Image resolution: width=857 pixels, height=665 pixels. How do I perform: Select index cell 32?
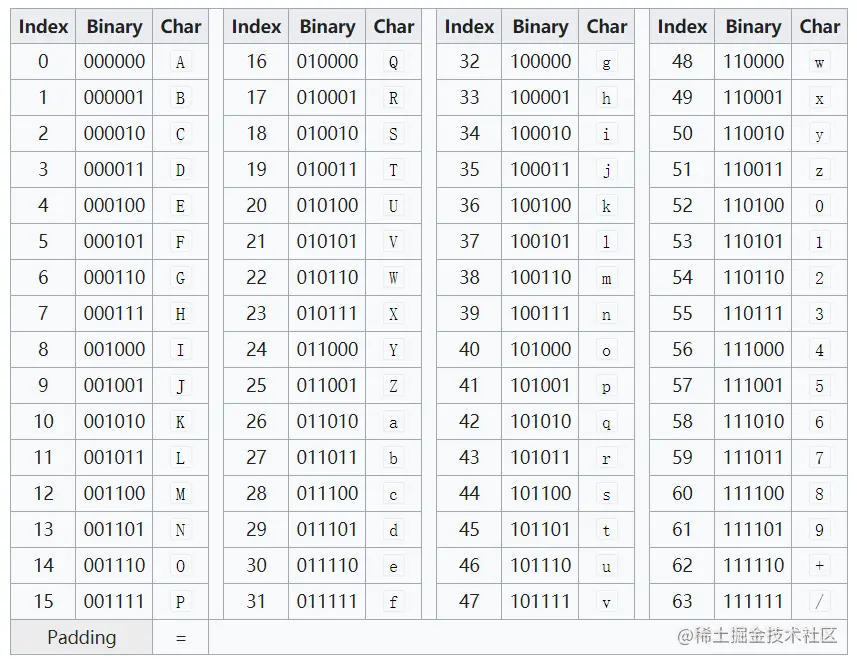tap(469, 62)
